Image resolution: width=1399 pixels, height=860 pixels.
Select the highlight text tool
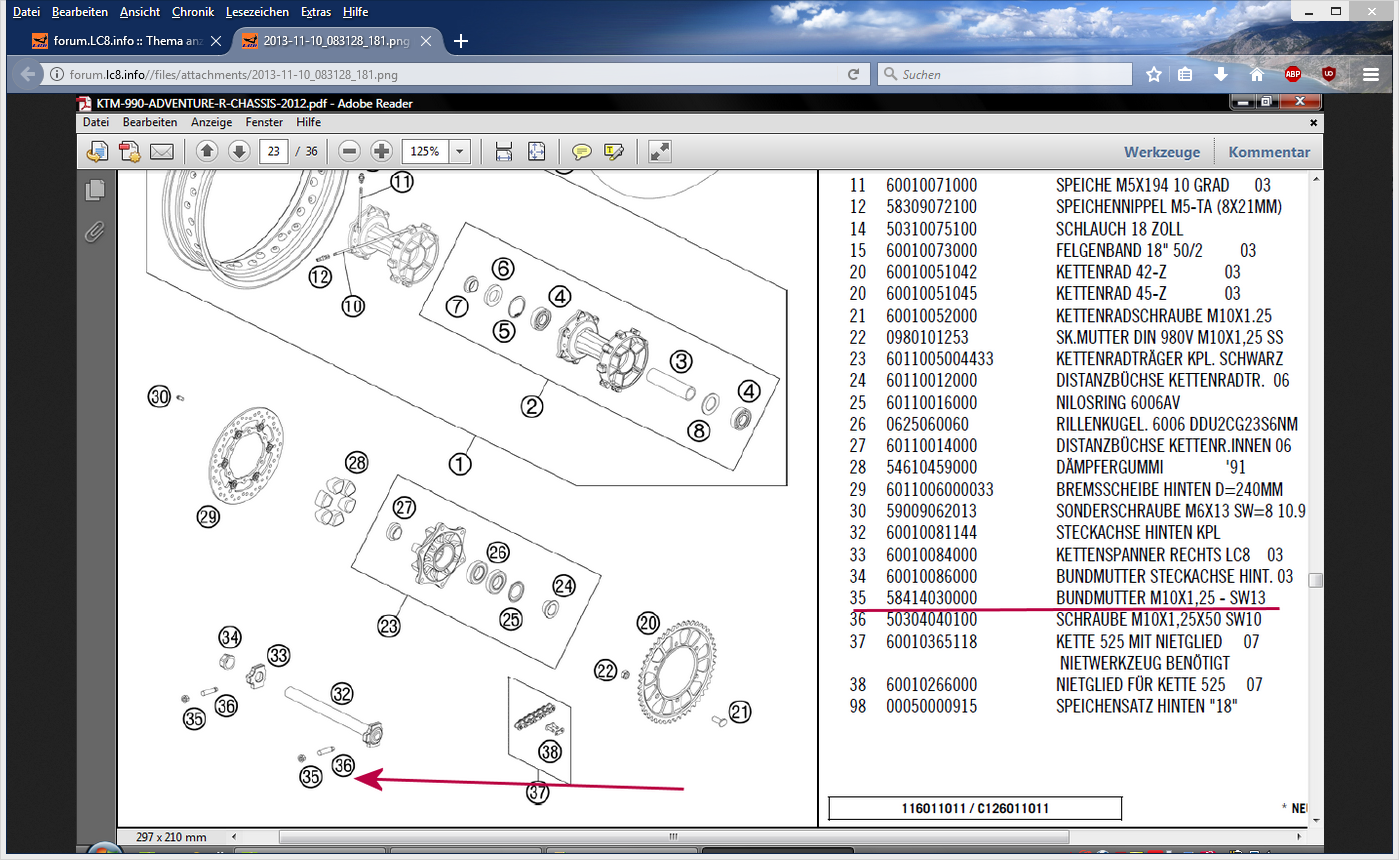613,152
